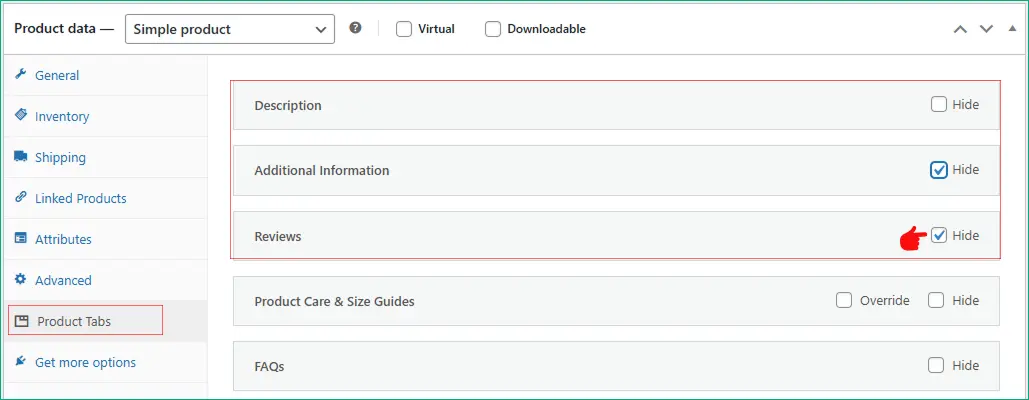Check Override for Product Care & Size Guides
This screenshot has width=1029, height=400.
(844, 300)
